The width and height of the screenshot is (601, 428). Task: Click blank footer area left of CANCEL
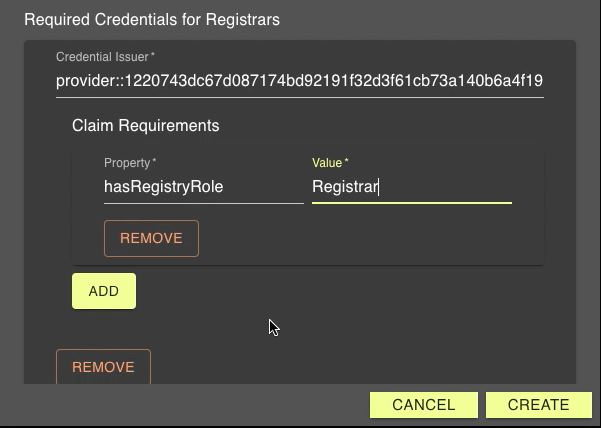click(x=190, y=405)
